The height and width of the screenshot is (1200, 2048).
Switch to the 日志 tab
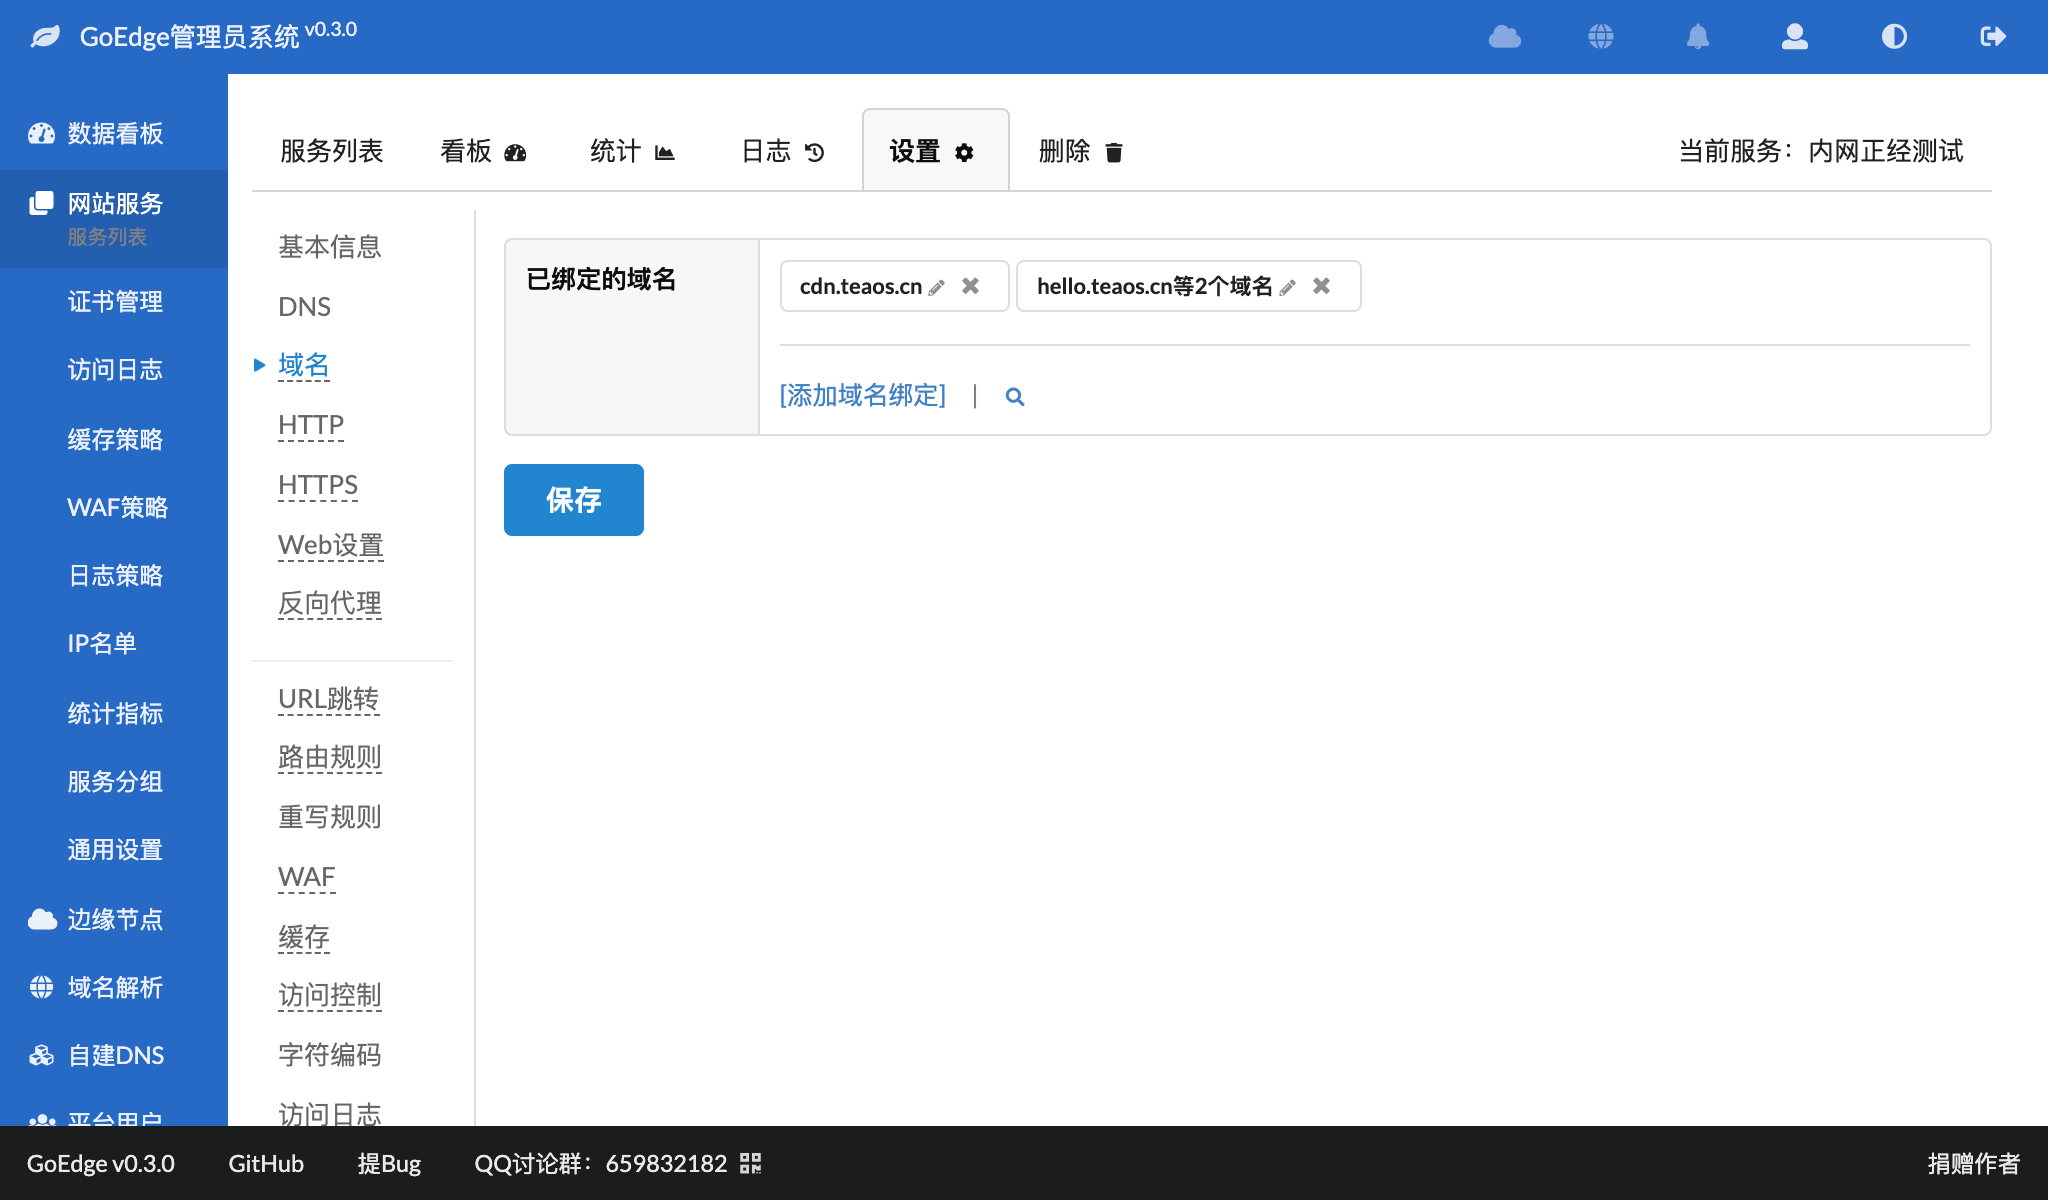pyautogui.click(x=783, y=151)
